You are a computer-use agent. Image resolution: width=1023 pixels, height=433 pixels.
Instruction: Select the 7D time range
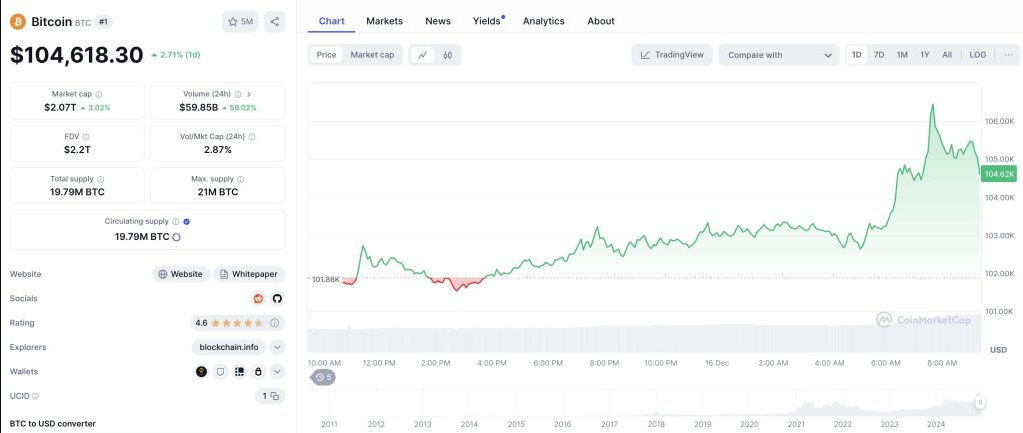[x=879, y=55]
